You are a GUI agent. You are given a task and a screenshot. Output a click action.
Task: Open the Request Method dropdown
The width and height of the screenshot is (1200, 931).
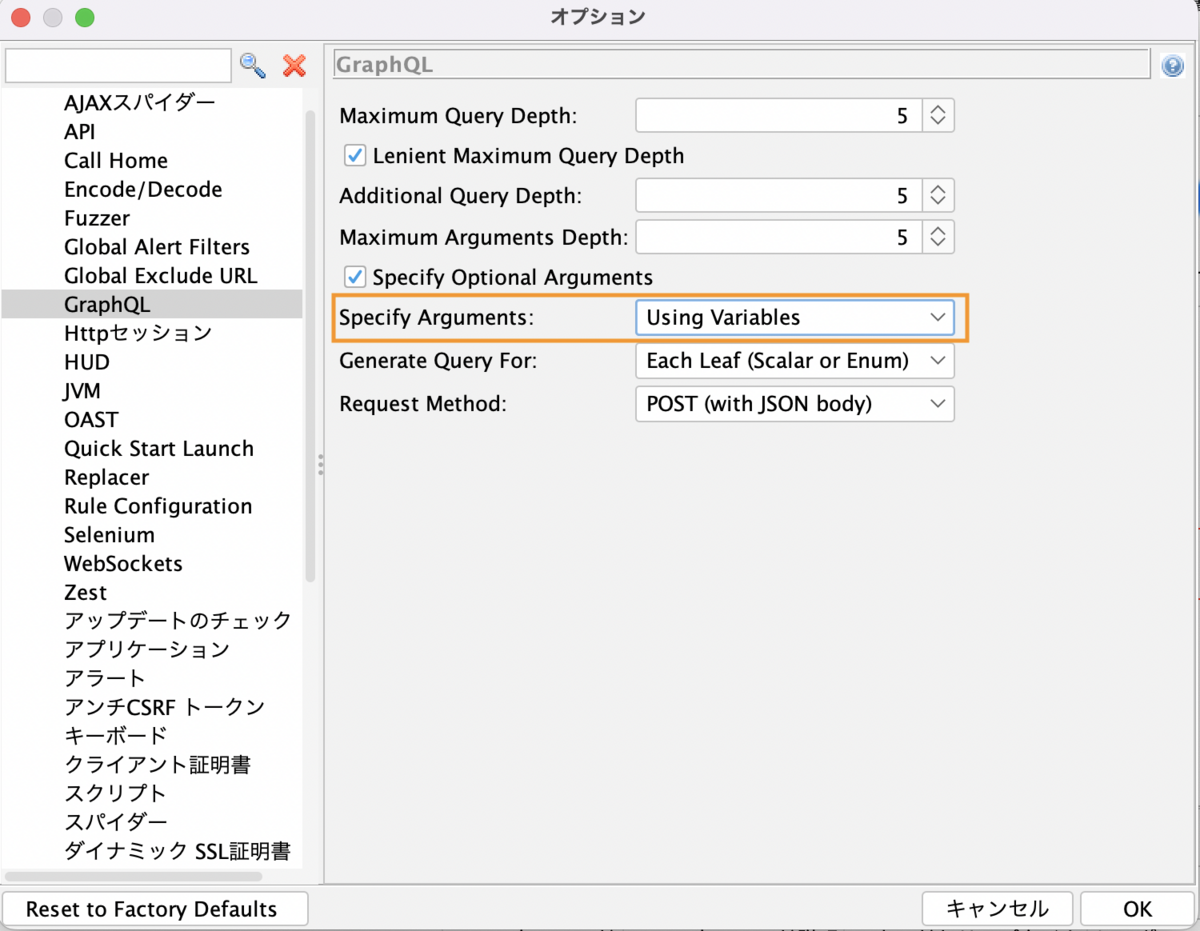[x=795, y=404]
